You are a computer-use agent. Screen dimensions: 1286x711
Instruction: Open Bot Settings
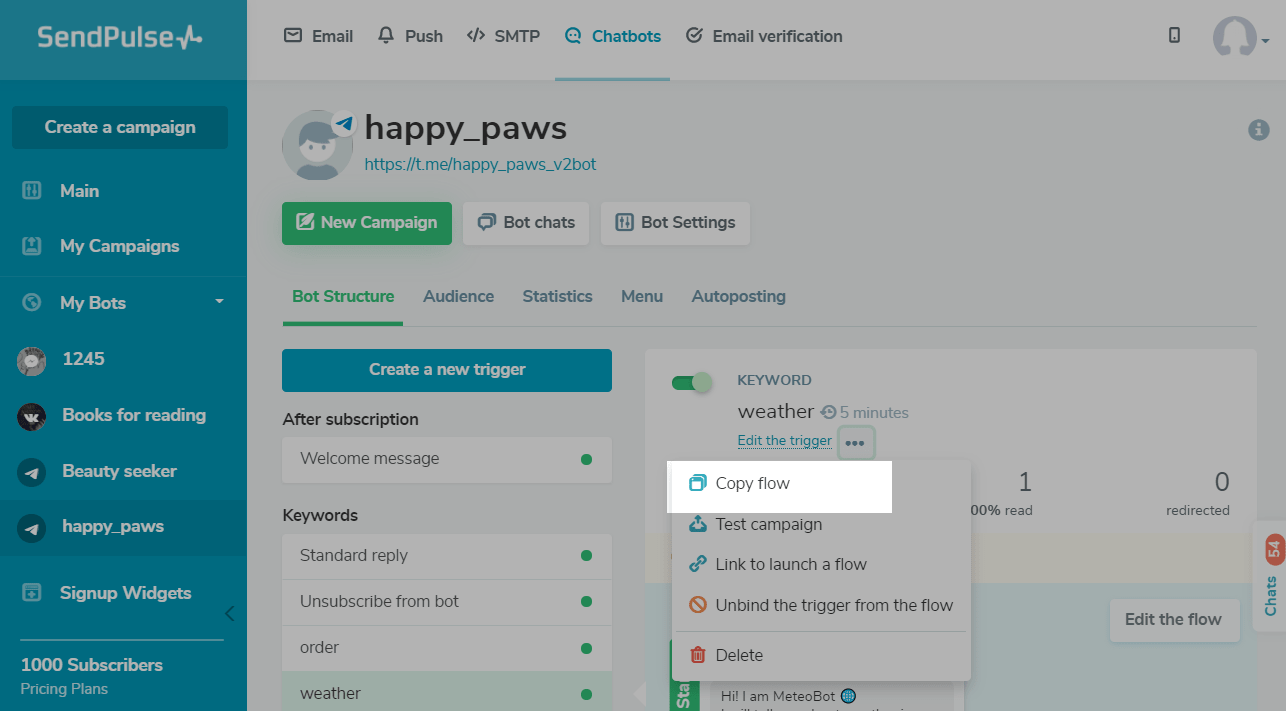675,223
